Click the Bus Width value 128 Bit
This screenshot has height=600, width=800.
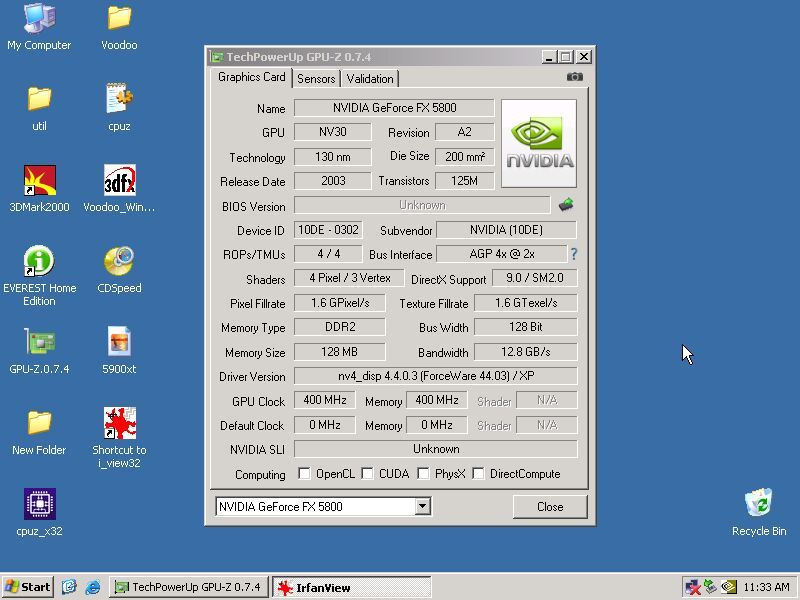pyautogui.click(x=526, y=327)
